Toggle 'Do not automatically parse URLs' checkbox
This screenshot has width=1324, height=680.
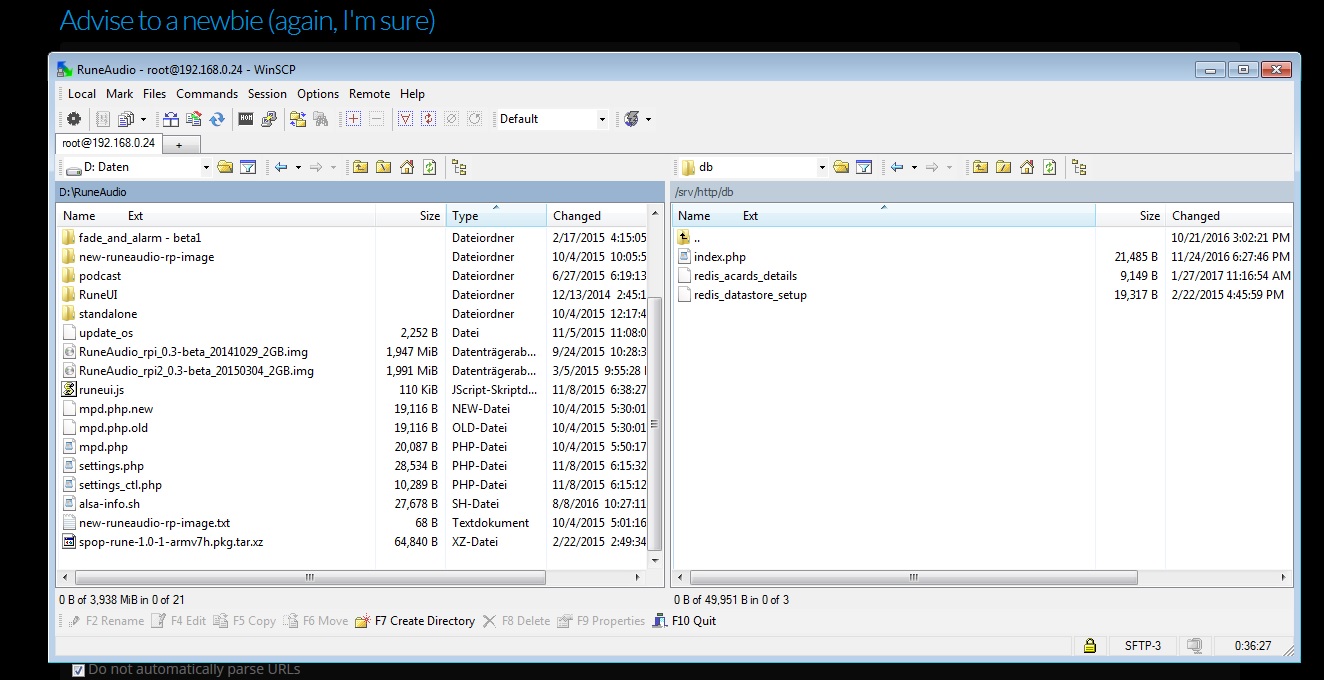click(x=78, y=669)
